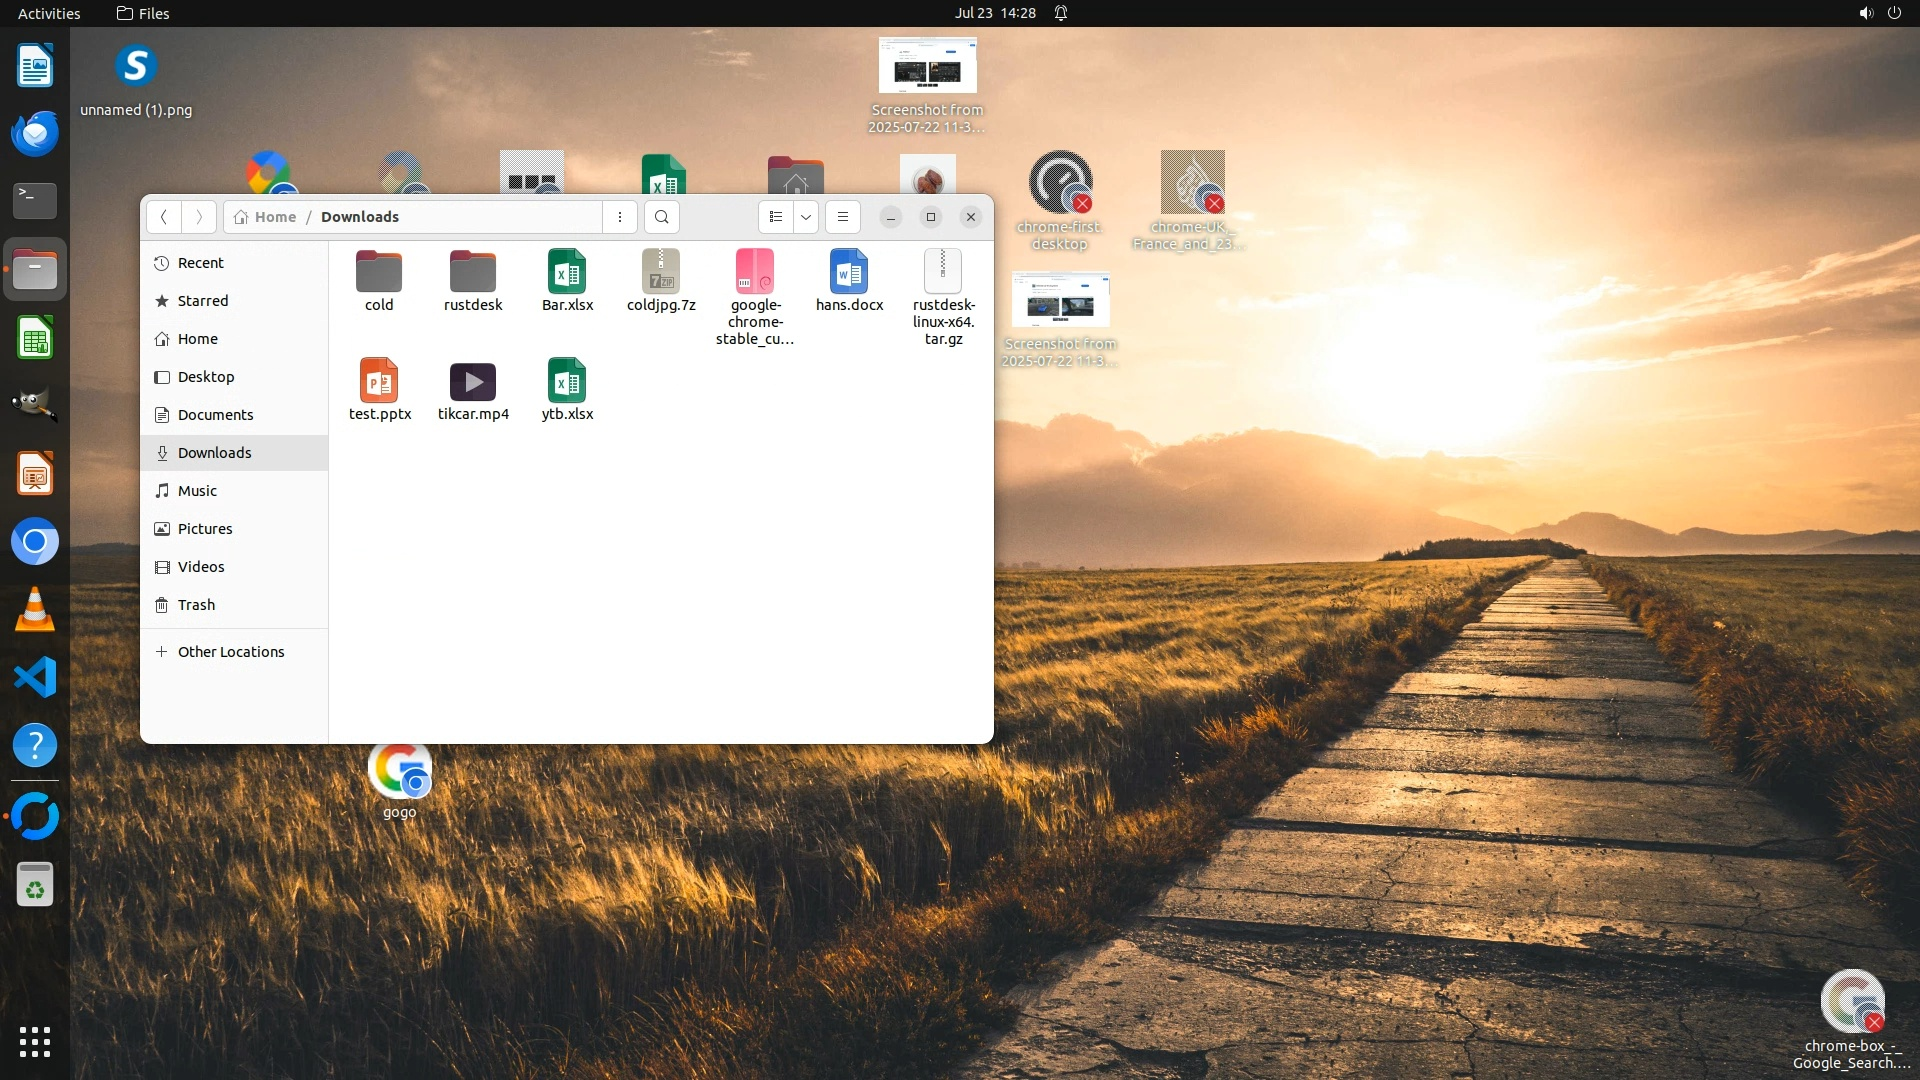Select the hans.docx document icon
The width and height of the screenshot is (1920, 1080).
click(x=849, y=273)
